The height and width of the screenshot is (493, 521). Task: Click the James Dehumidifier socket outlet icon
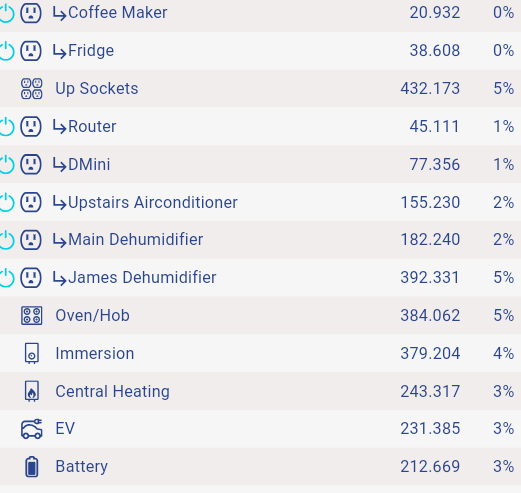point(31,277)
